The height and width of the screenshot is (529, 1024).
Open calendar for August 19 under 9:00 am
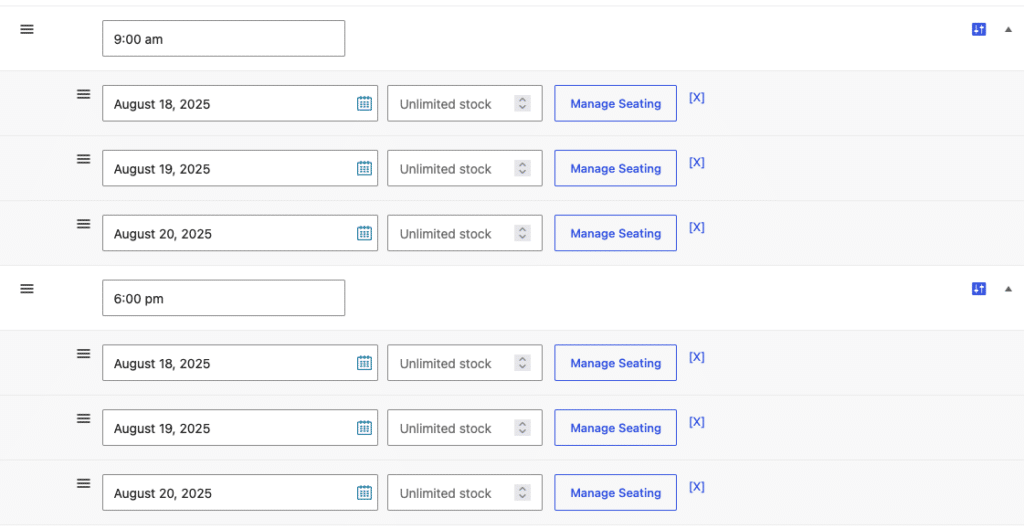[364, 168]
